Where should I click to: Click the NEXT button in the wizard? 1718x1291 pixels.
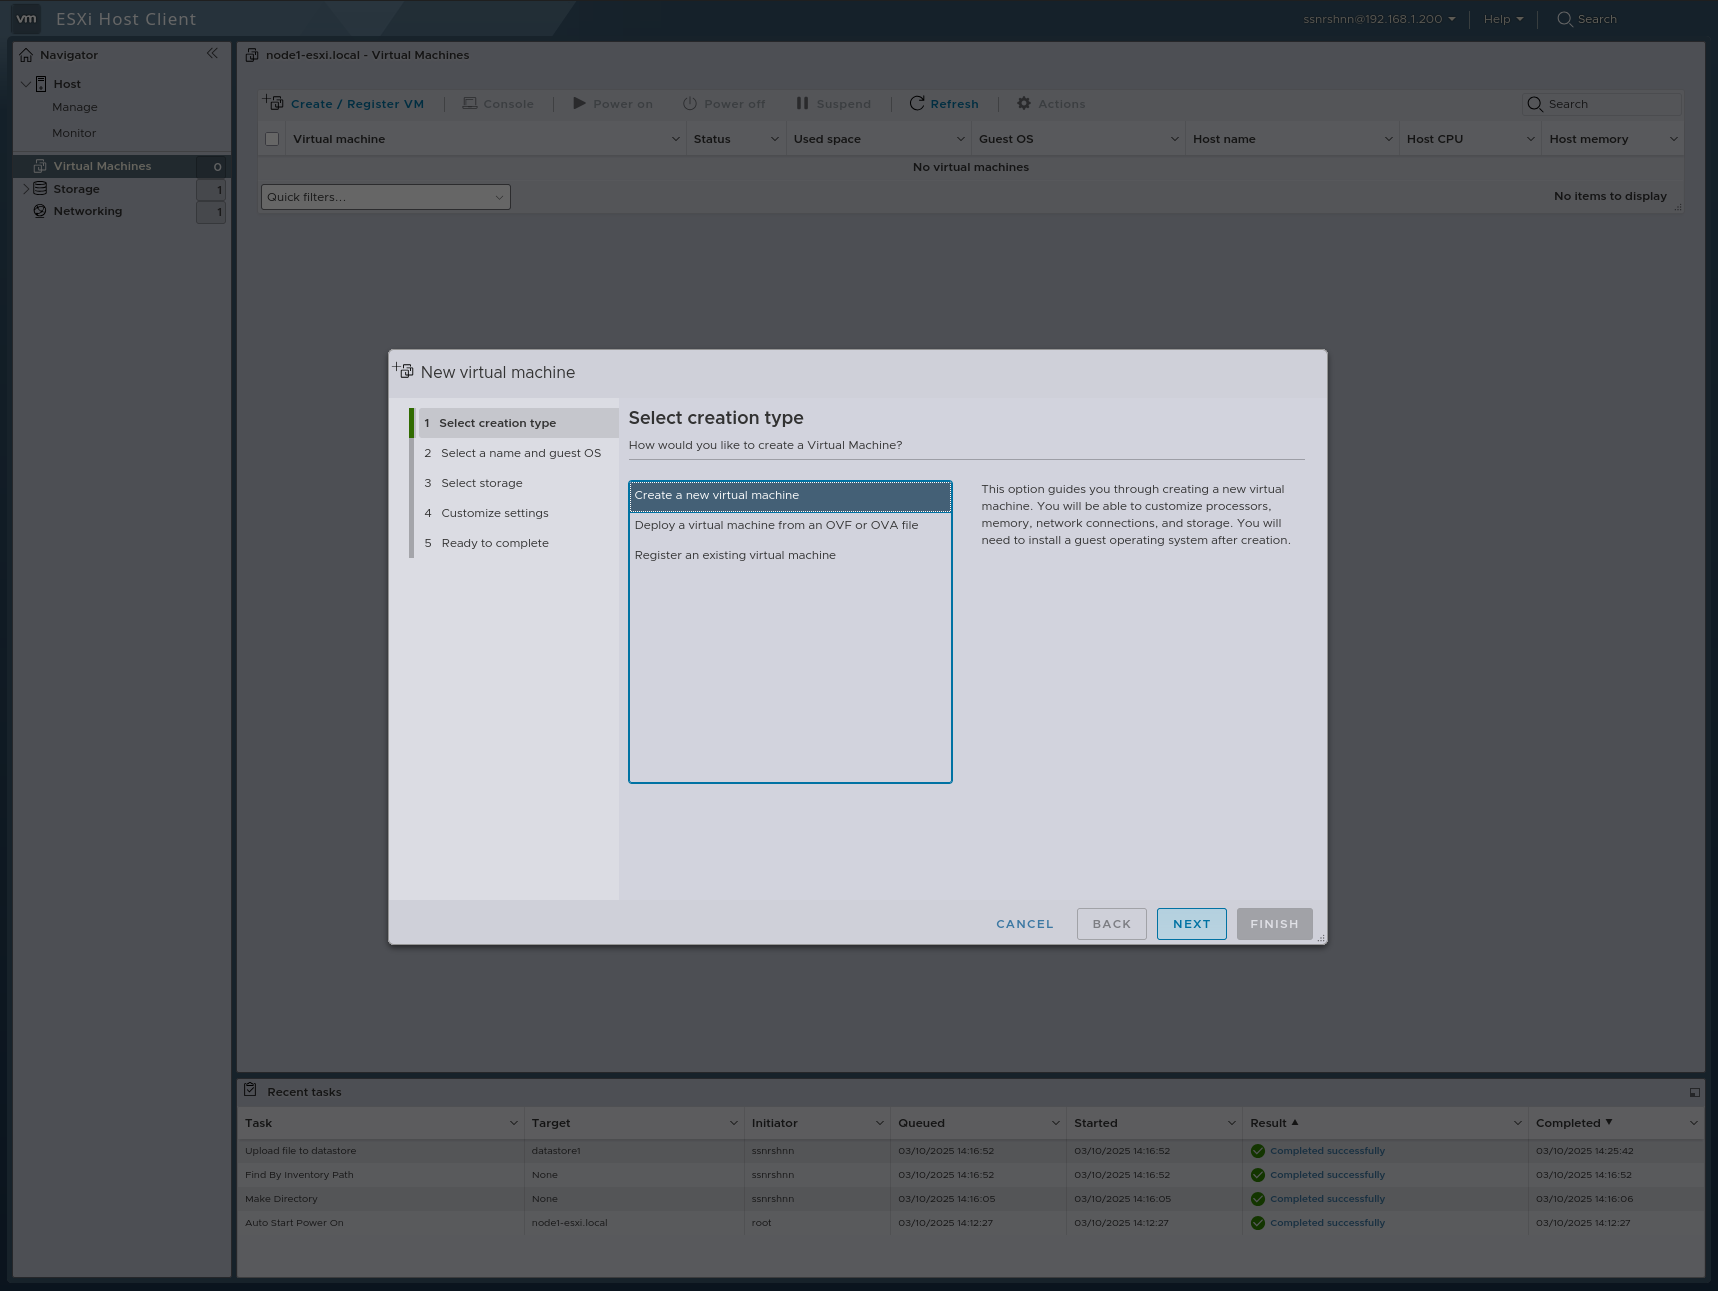pos(1191,923)
